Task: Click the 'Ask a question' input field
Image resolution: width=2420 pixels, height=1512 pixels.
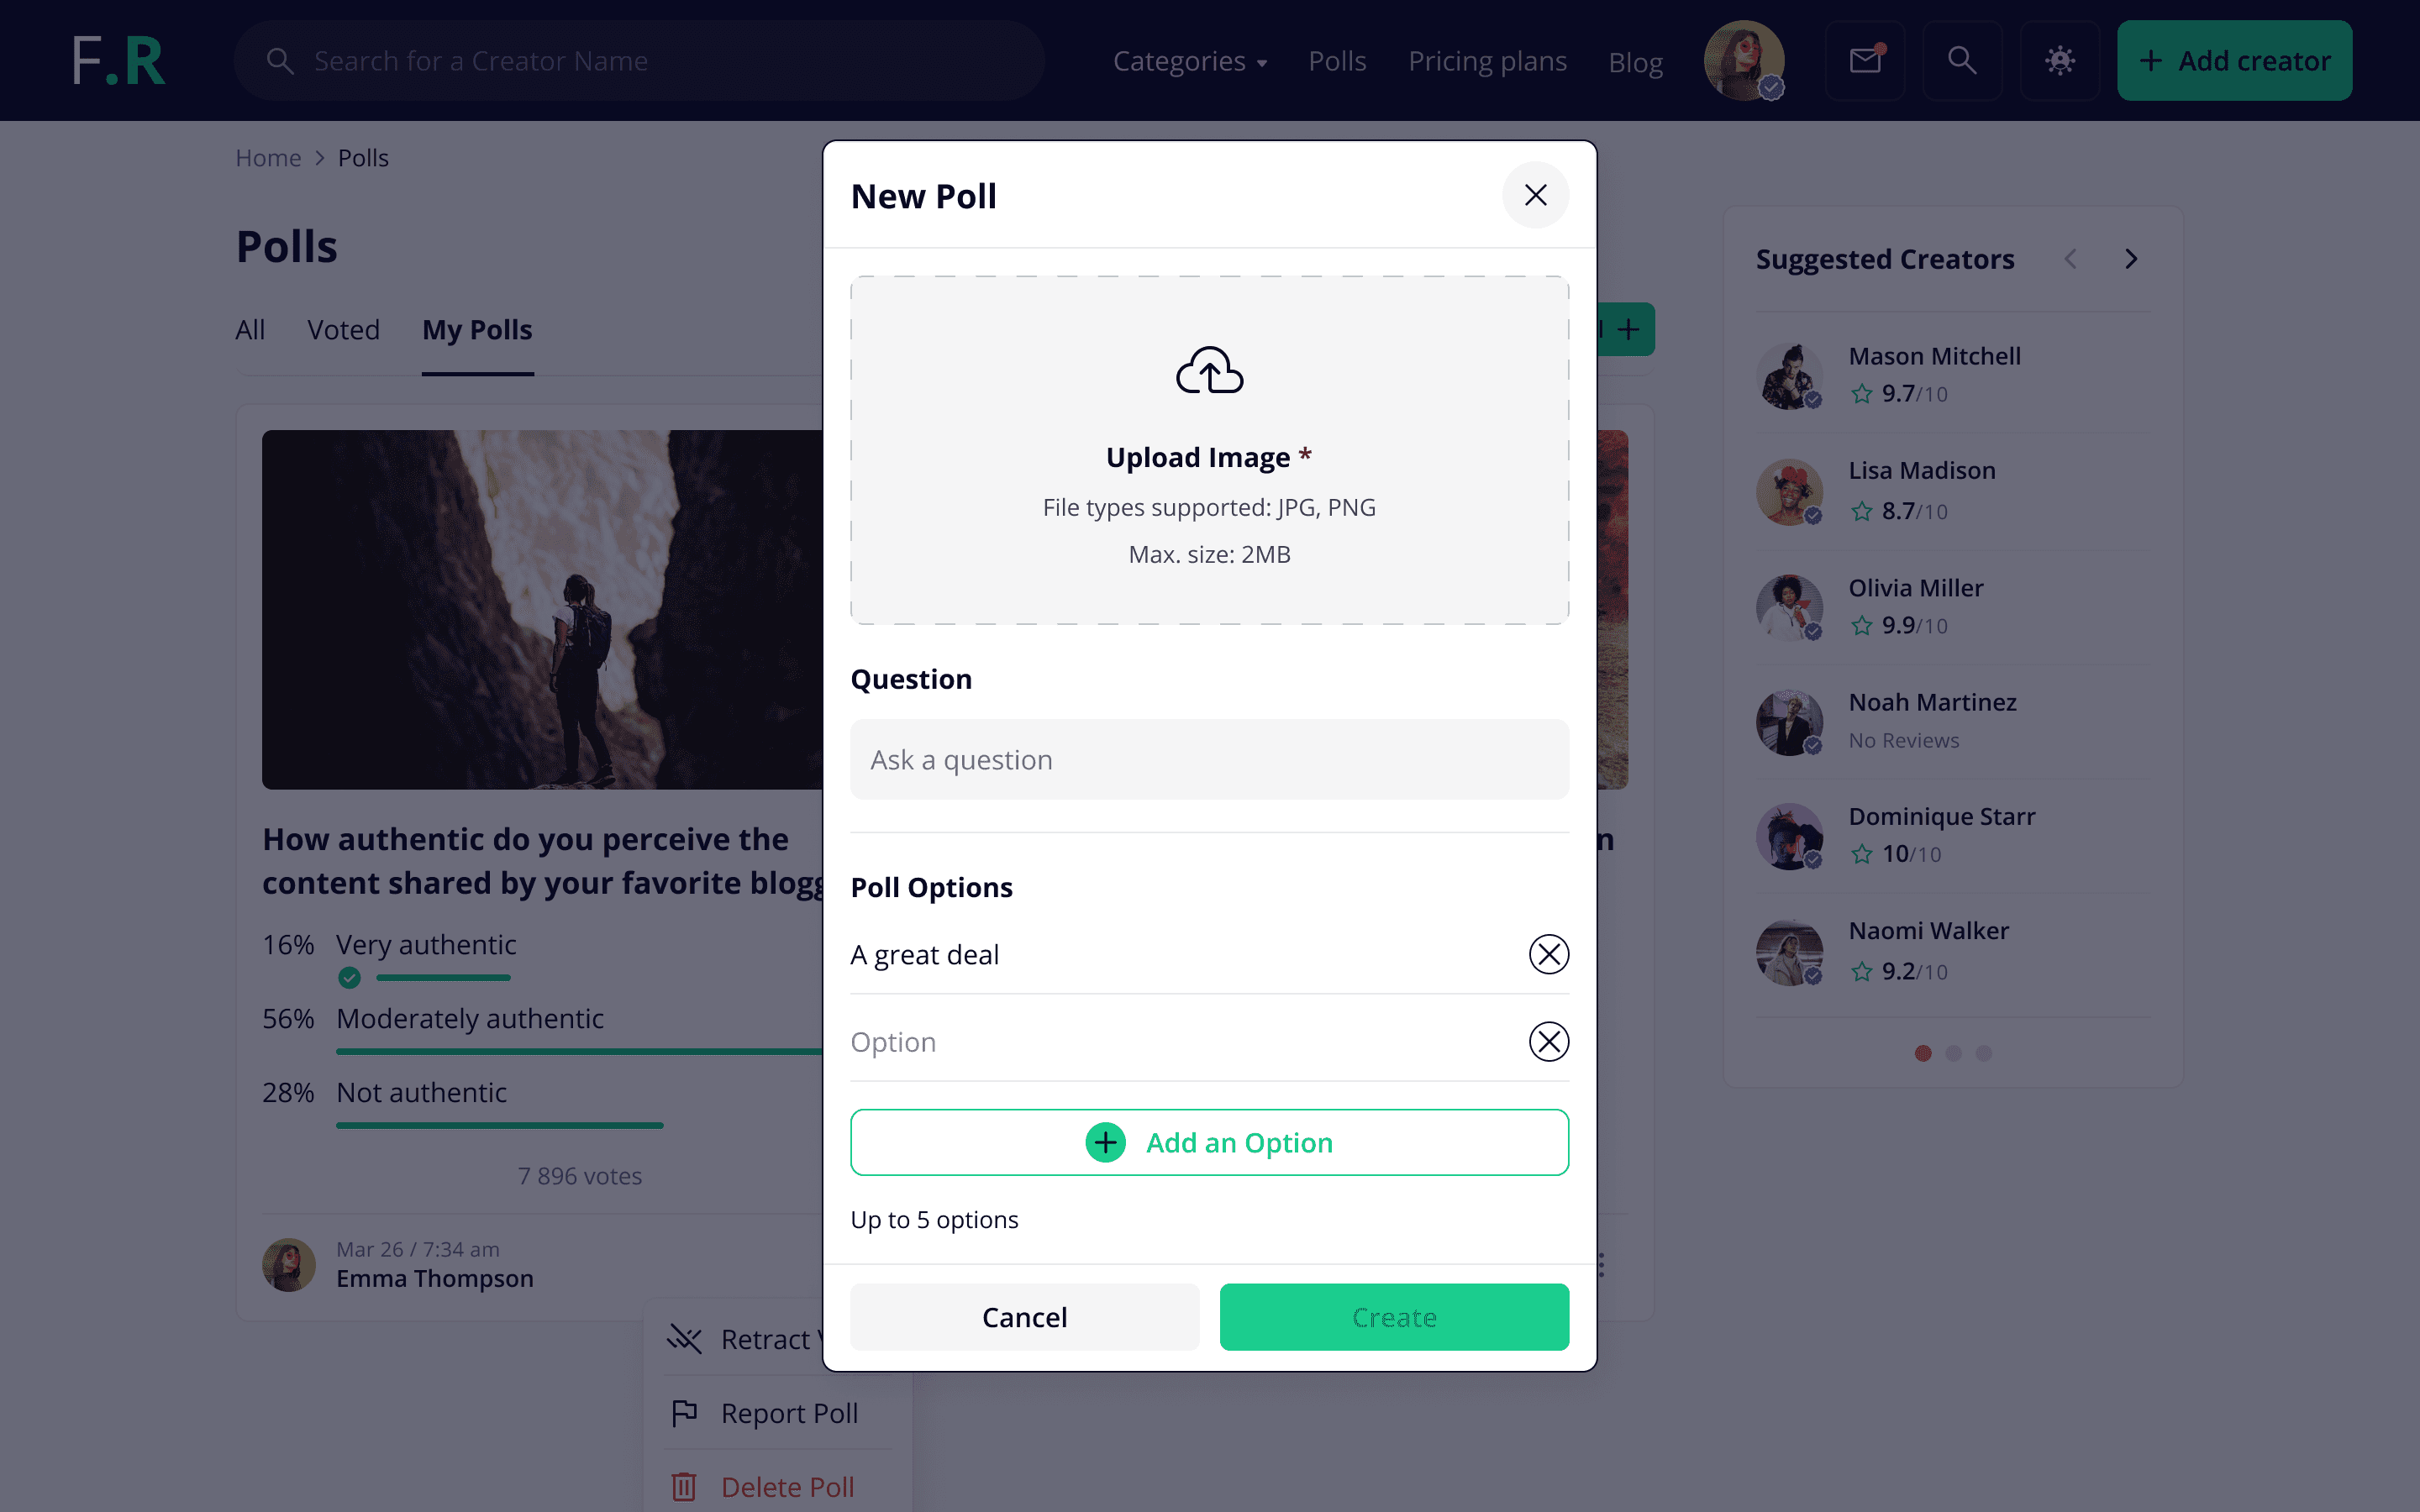Action: click(1209, 759)
